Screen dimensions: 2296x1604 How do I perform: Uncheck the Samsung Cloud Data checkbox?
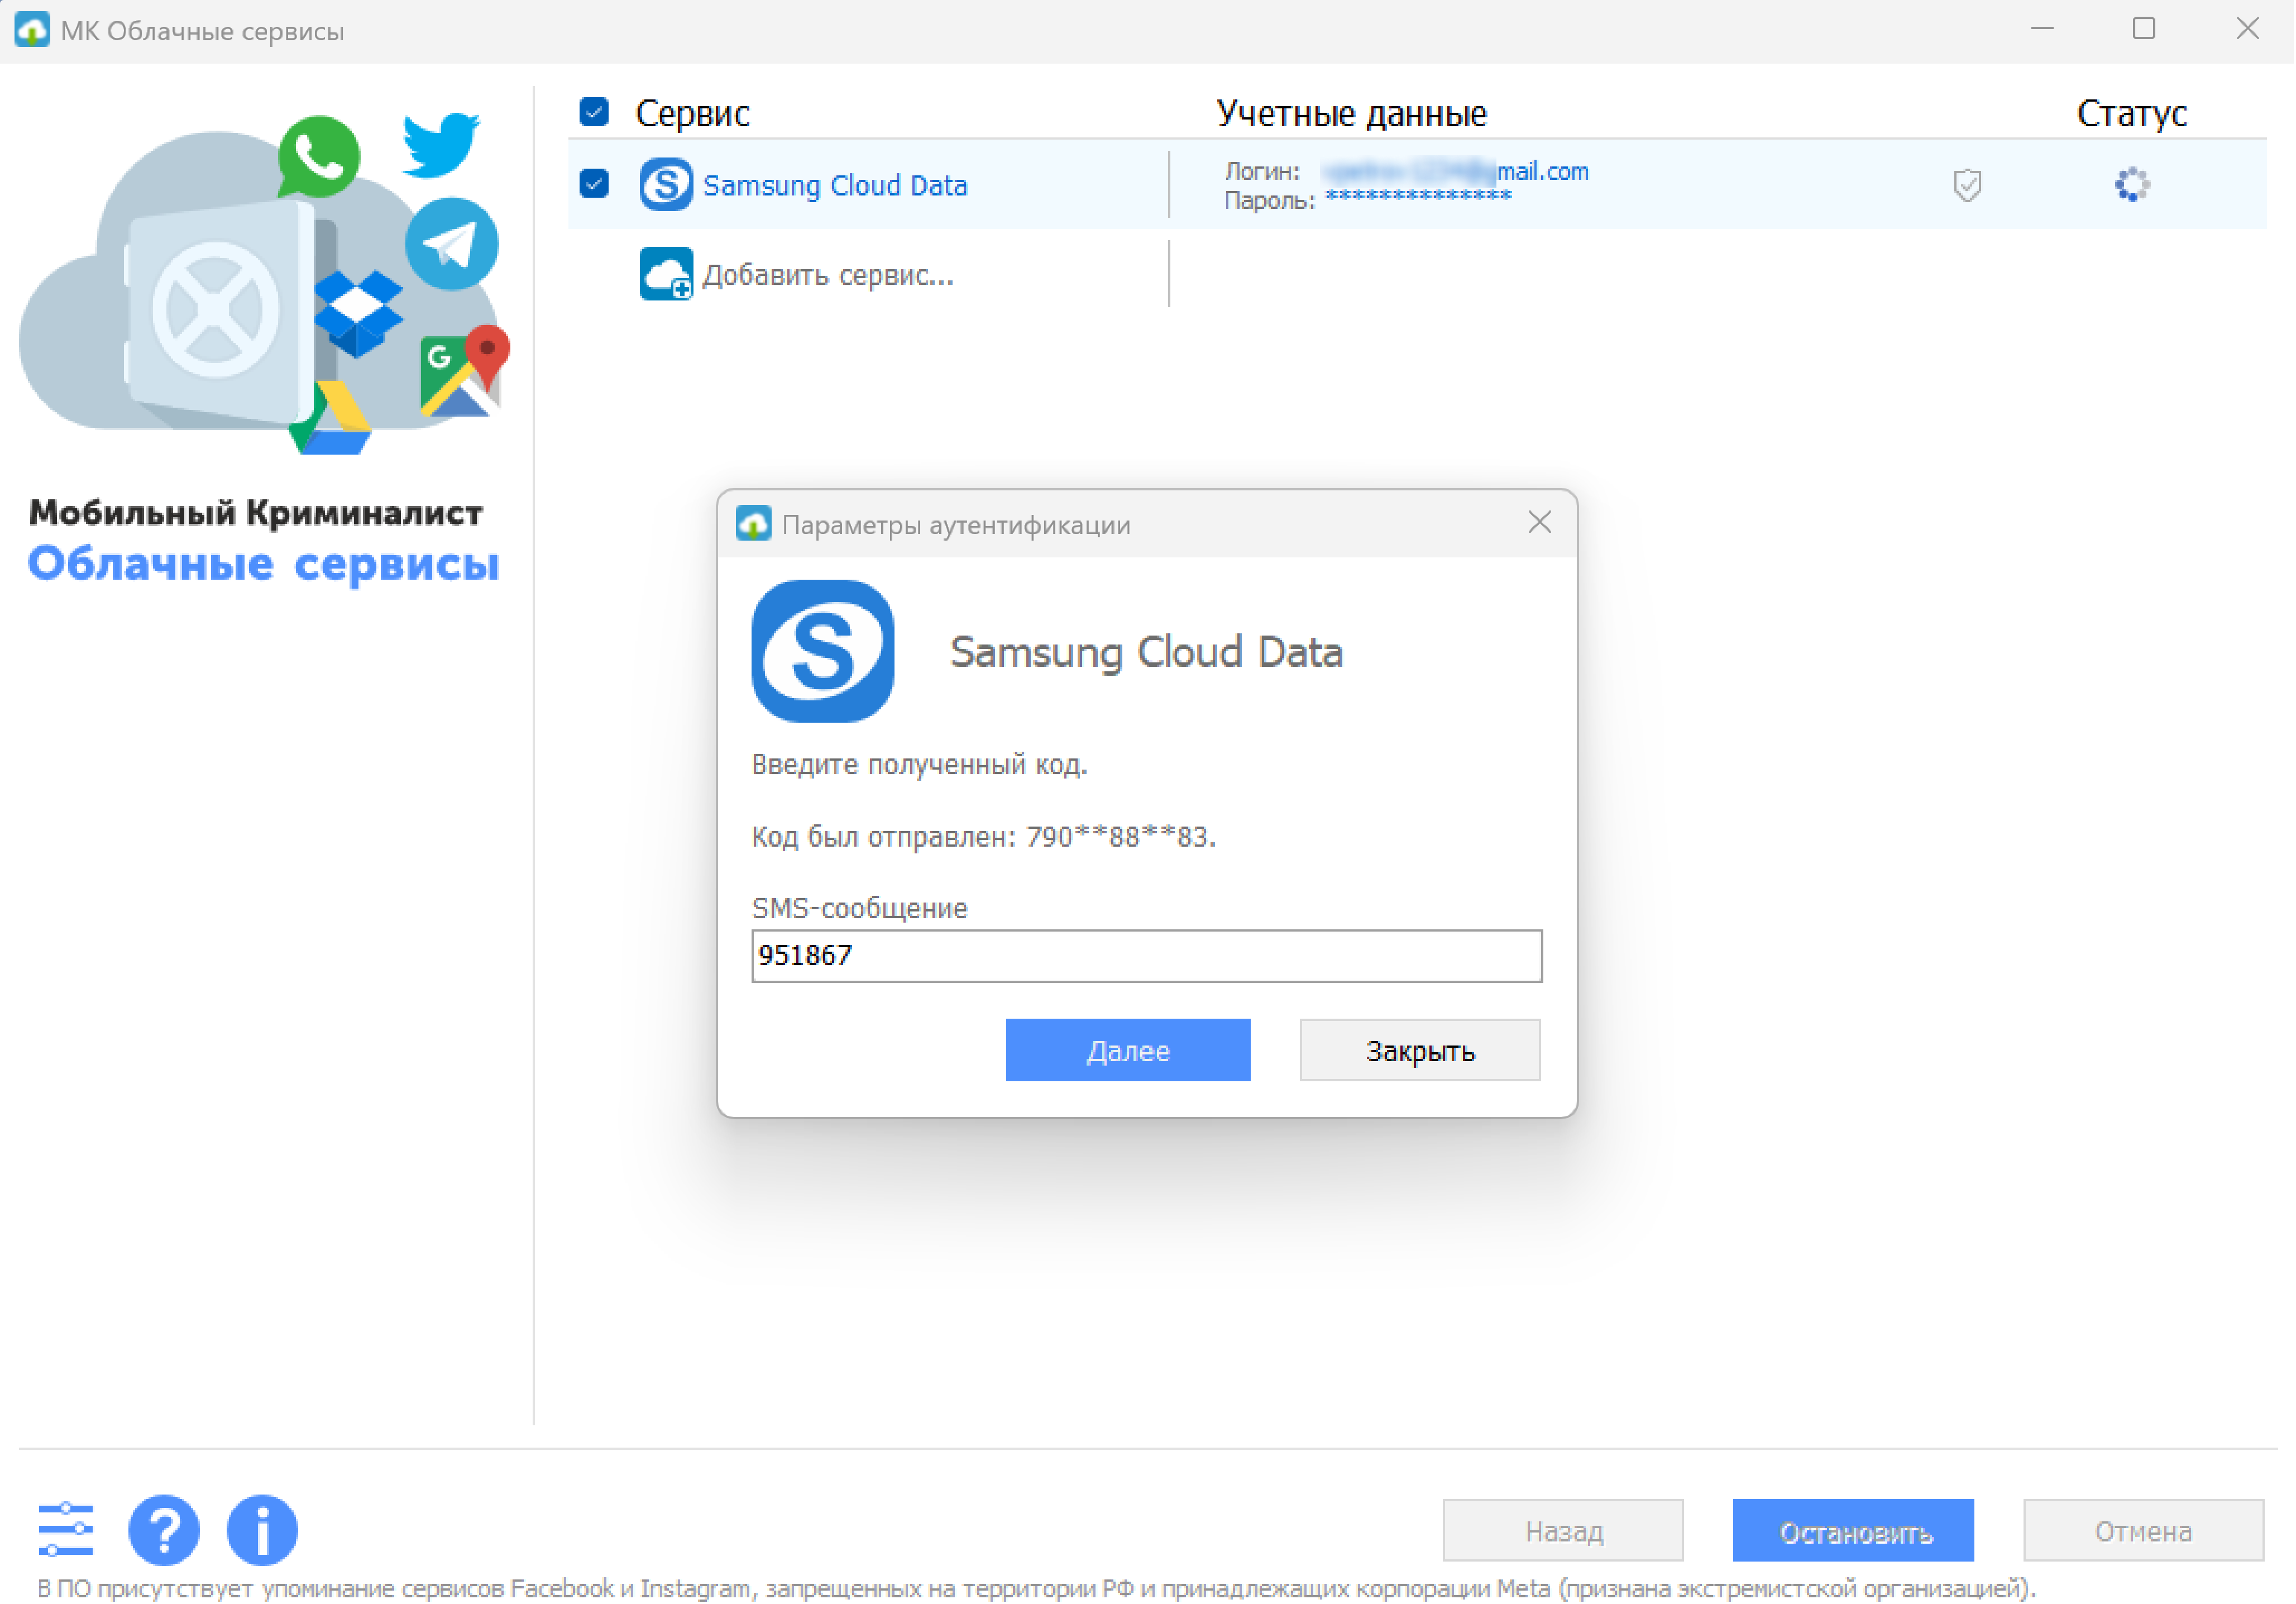pyautogui.click(x=594, y=184)
